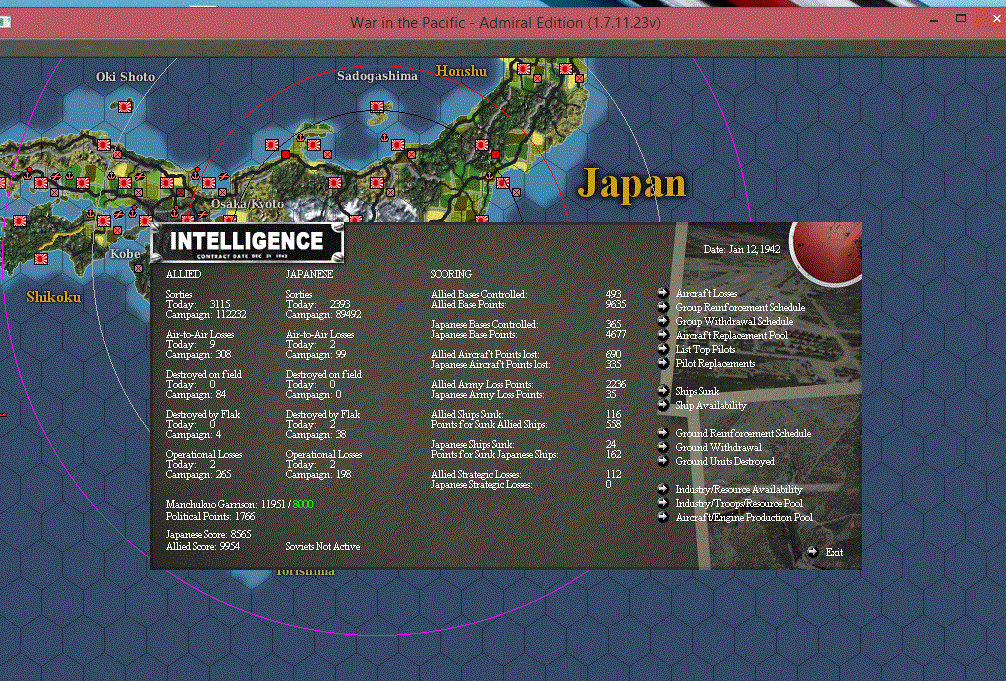Click the arrow icon beside Aircraft/Engine Production Pool
The image size is (1006, 681).
(x=663, y=517)
